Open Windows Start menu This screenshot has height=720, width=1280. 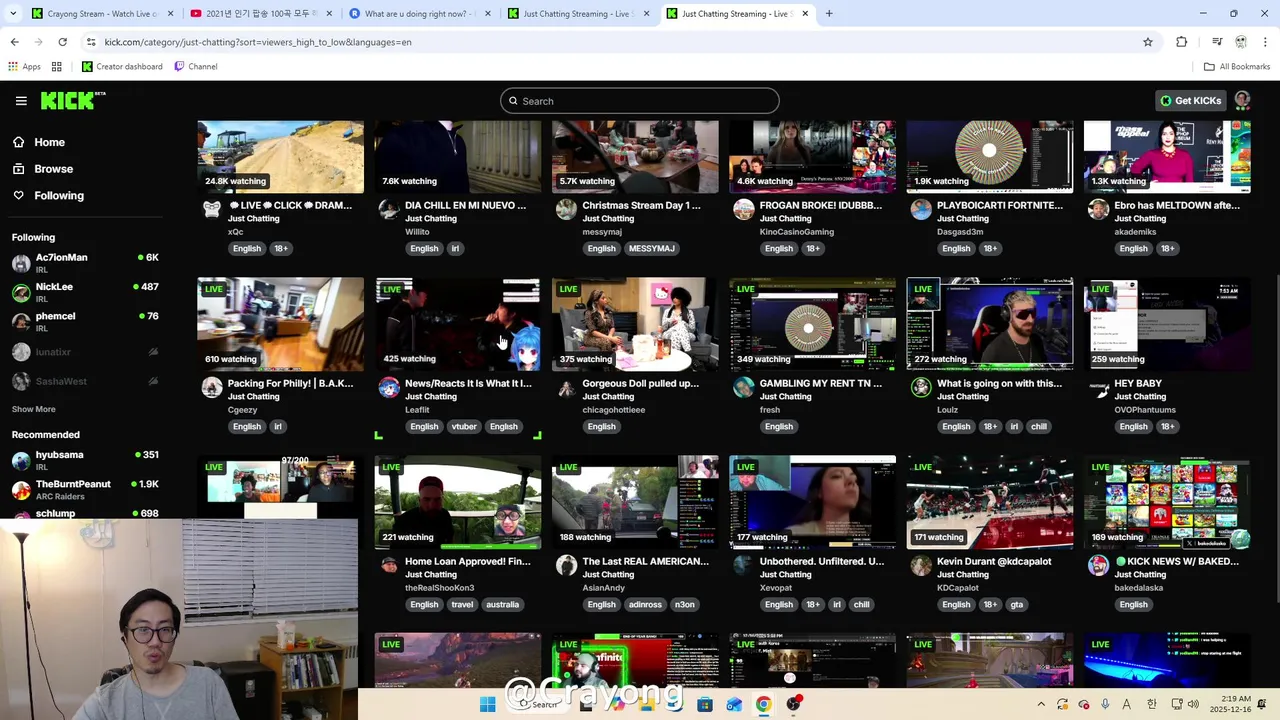click(487, 704)
